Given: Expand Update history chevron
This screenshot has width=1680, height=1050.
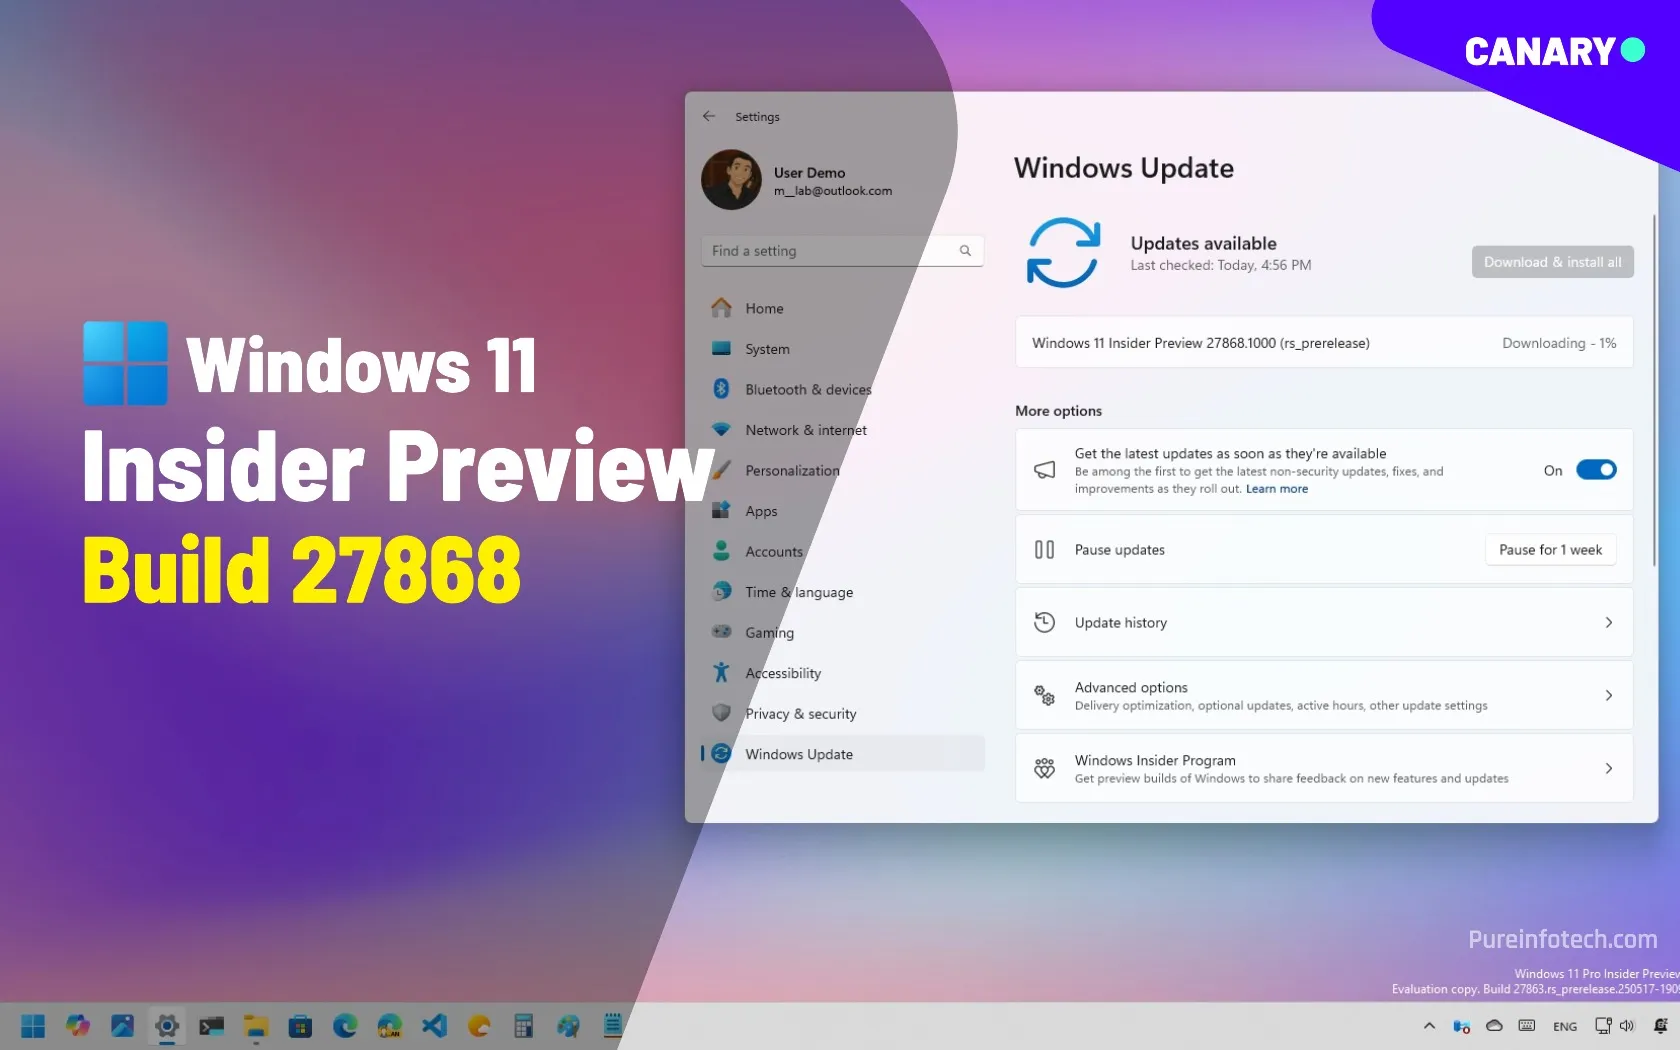Looking at the screenshot, I should 1609,622.
